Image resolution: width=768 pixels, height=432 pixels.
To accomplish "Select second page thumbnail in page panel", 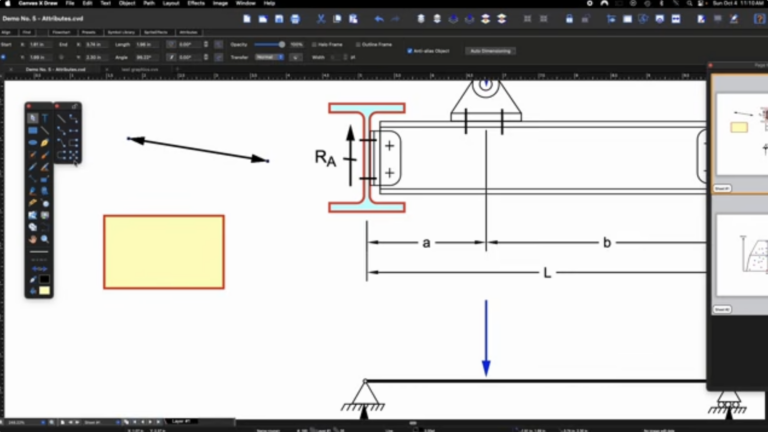I will [x=742, y=256].
